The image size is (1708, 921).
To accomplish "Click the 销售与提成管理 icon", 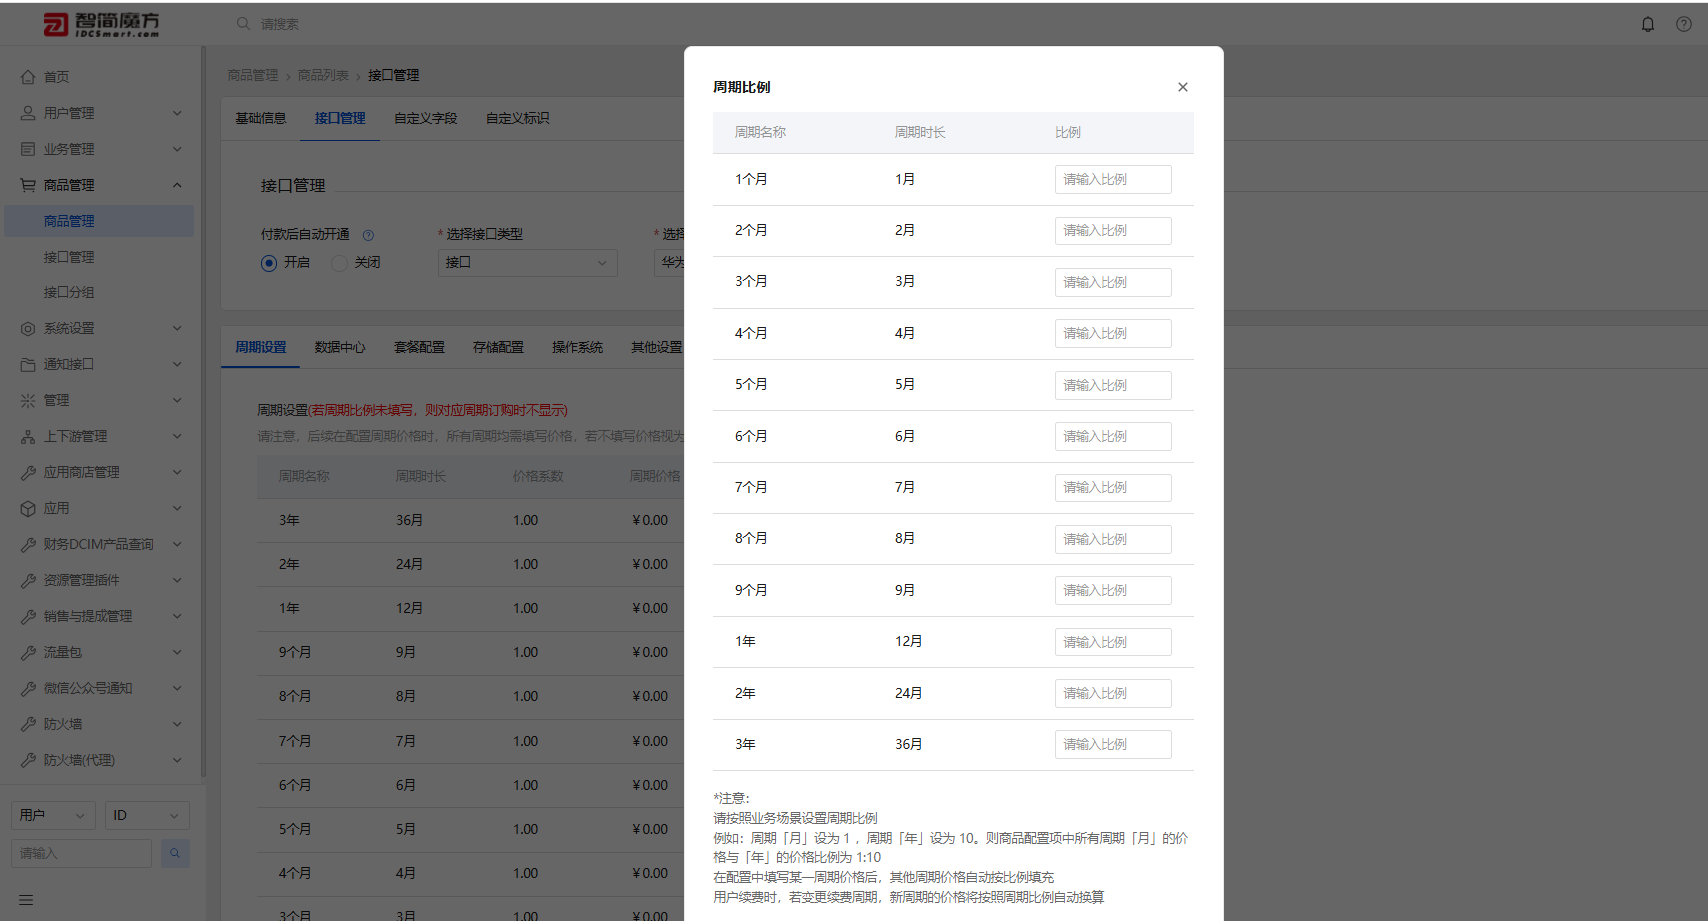I will (28, 616).
